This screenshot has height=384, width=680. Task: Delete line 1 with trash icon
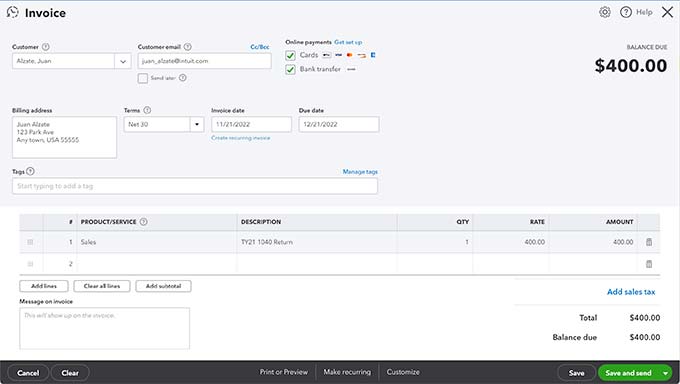coord(649,242)
